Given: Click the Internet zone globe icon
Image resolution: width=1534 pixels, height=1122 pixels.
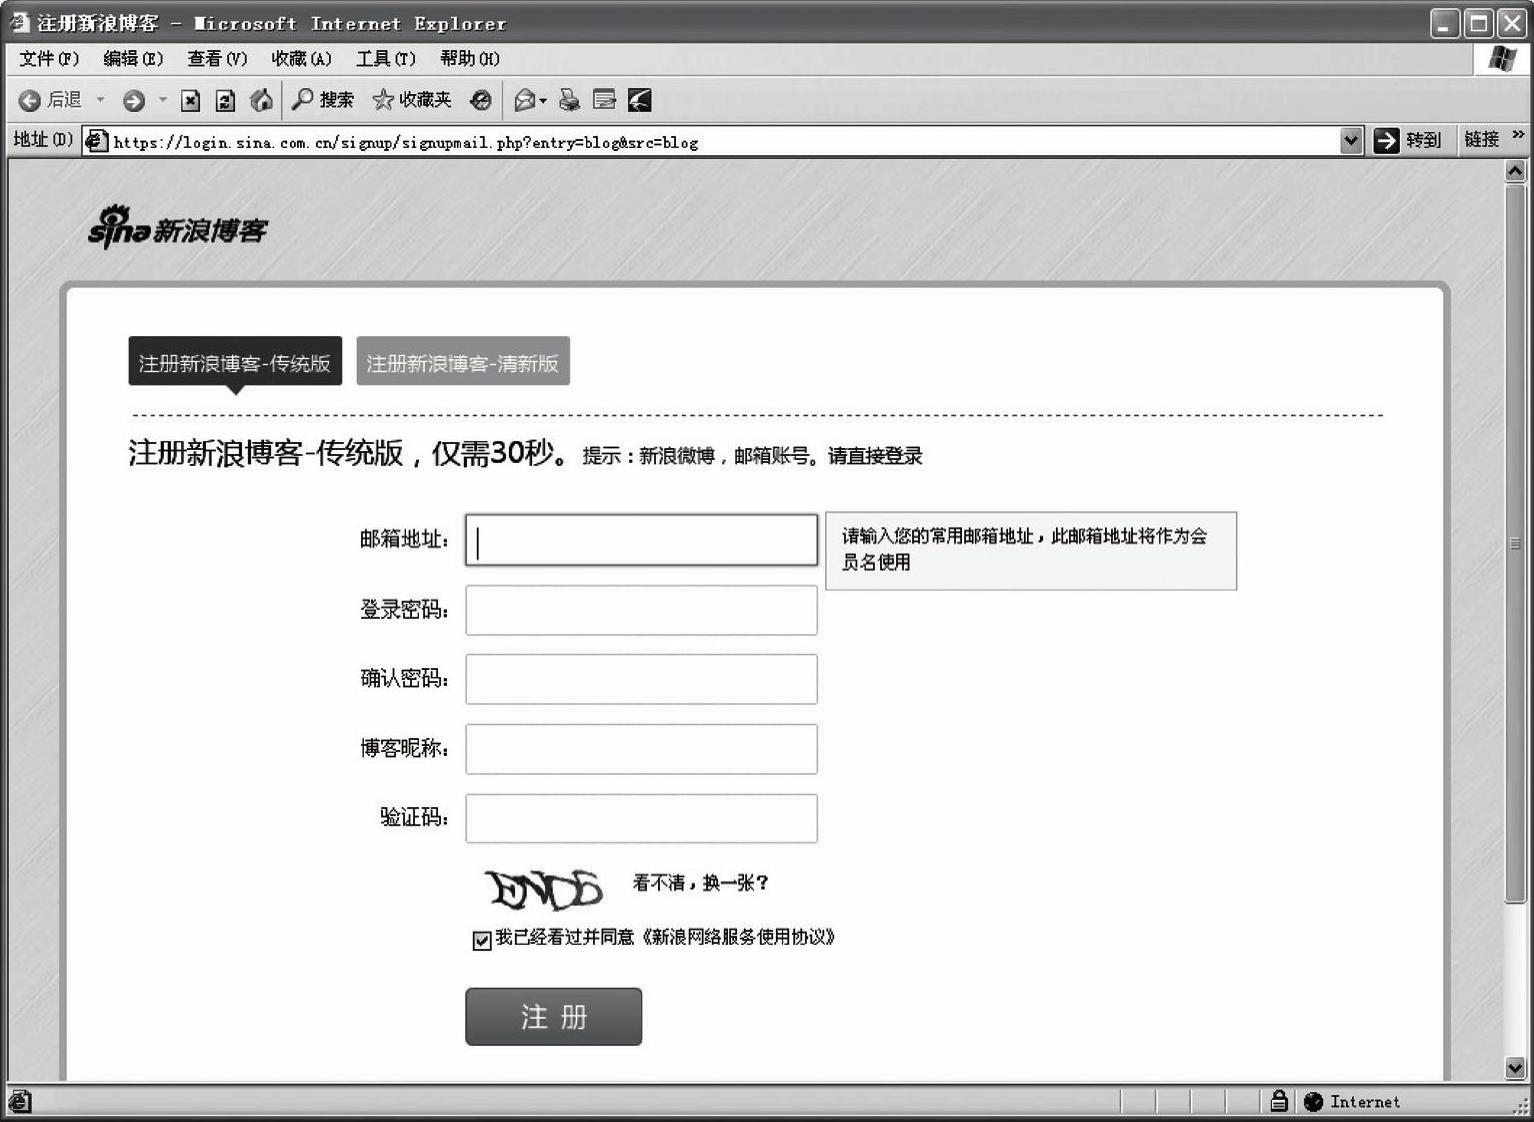Looking at the screenshot, I should pos(1314,1102).
